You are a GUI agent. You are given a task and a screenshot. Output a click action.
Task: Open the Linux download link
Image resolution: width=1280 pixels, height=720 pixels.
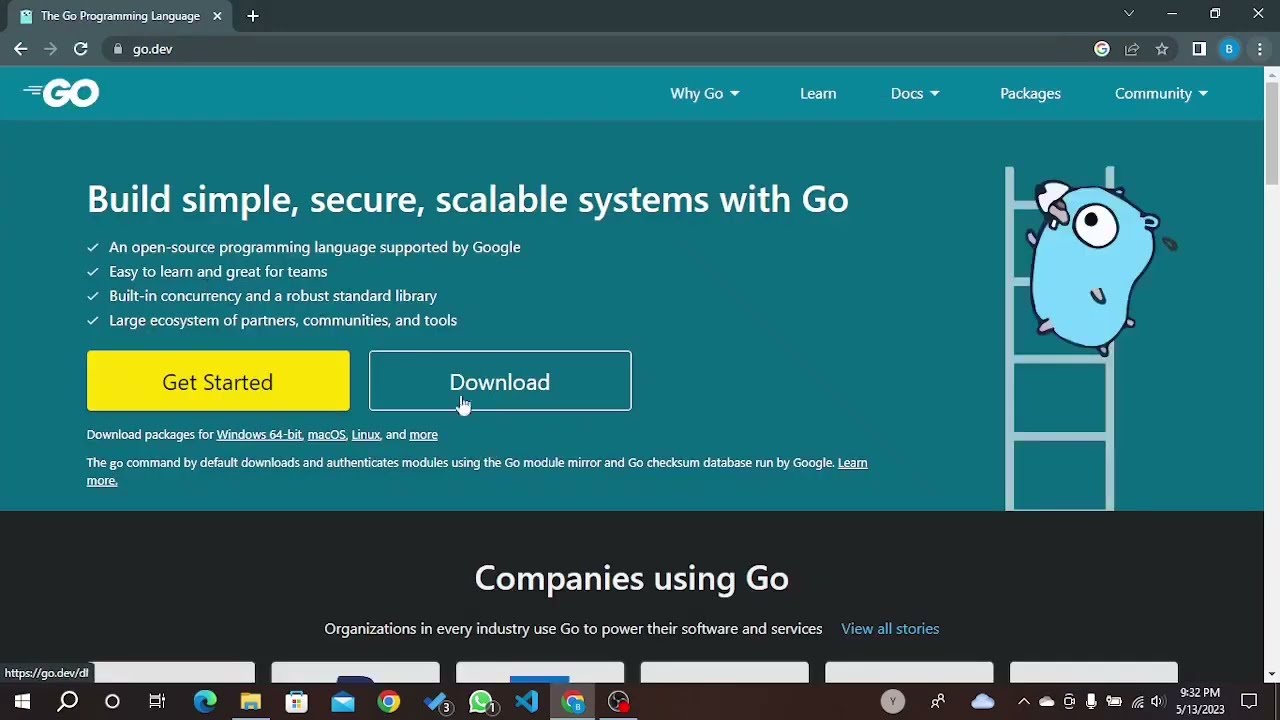365,435
